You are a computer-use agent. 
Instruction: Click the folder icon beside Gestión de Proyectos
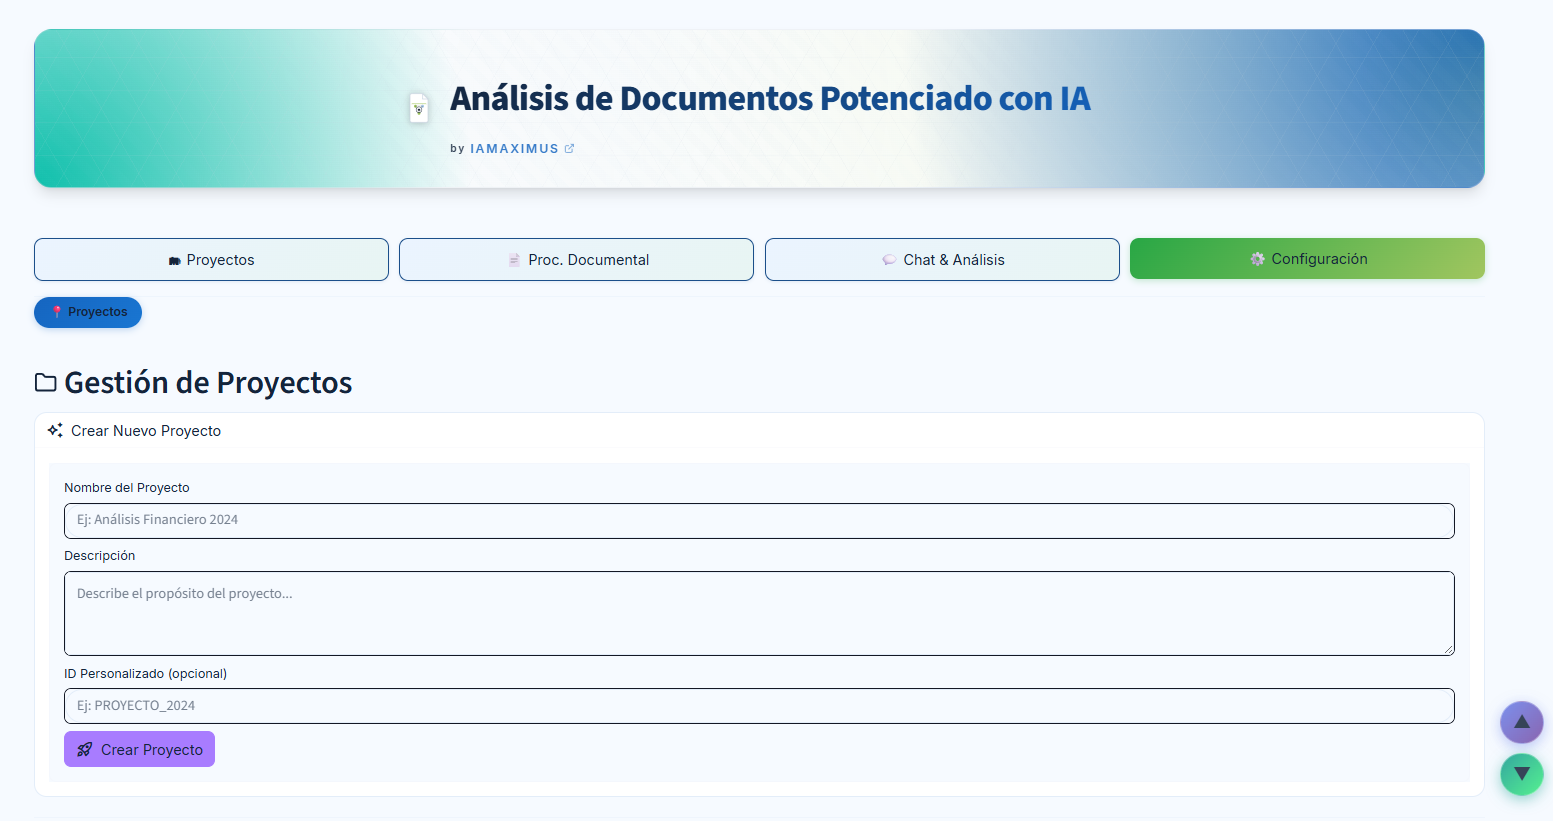pos(46,382)
